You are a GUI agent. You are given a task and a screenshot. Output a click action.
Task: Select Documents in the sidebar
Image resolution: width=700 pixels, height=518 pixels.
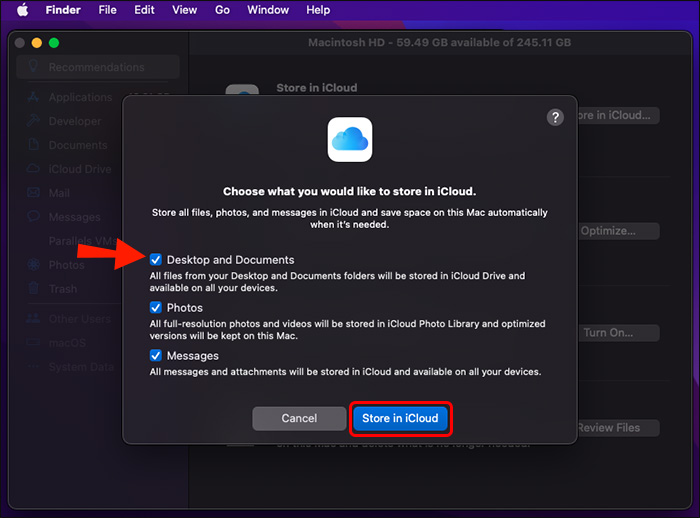pos(78,145)
